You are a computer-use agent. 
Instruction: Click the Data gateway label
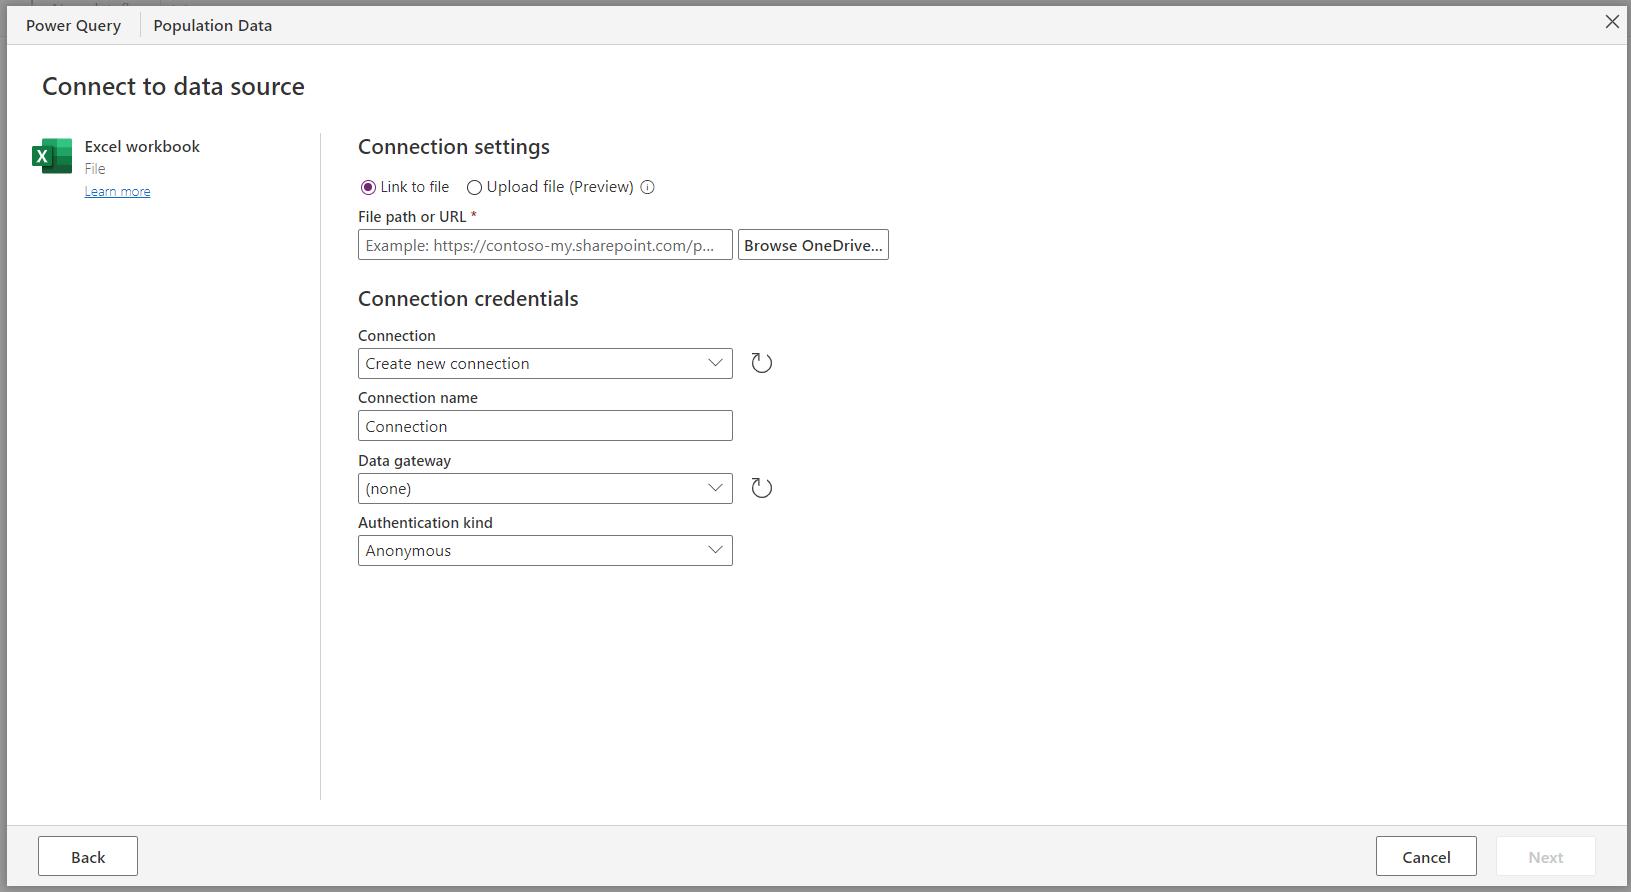(x=404, y=460)
